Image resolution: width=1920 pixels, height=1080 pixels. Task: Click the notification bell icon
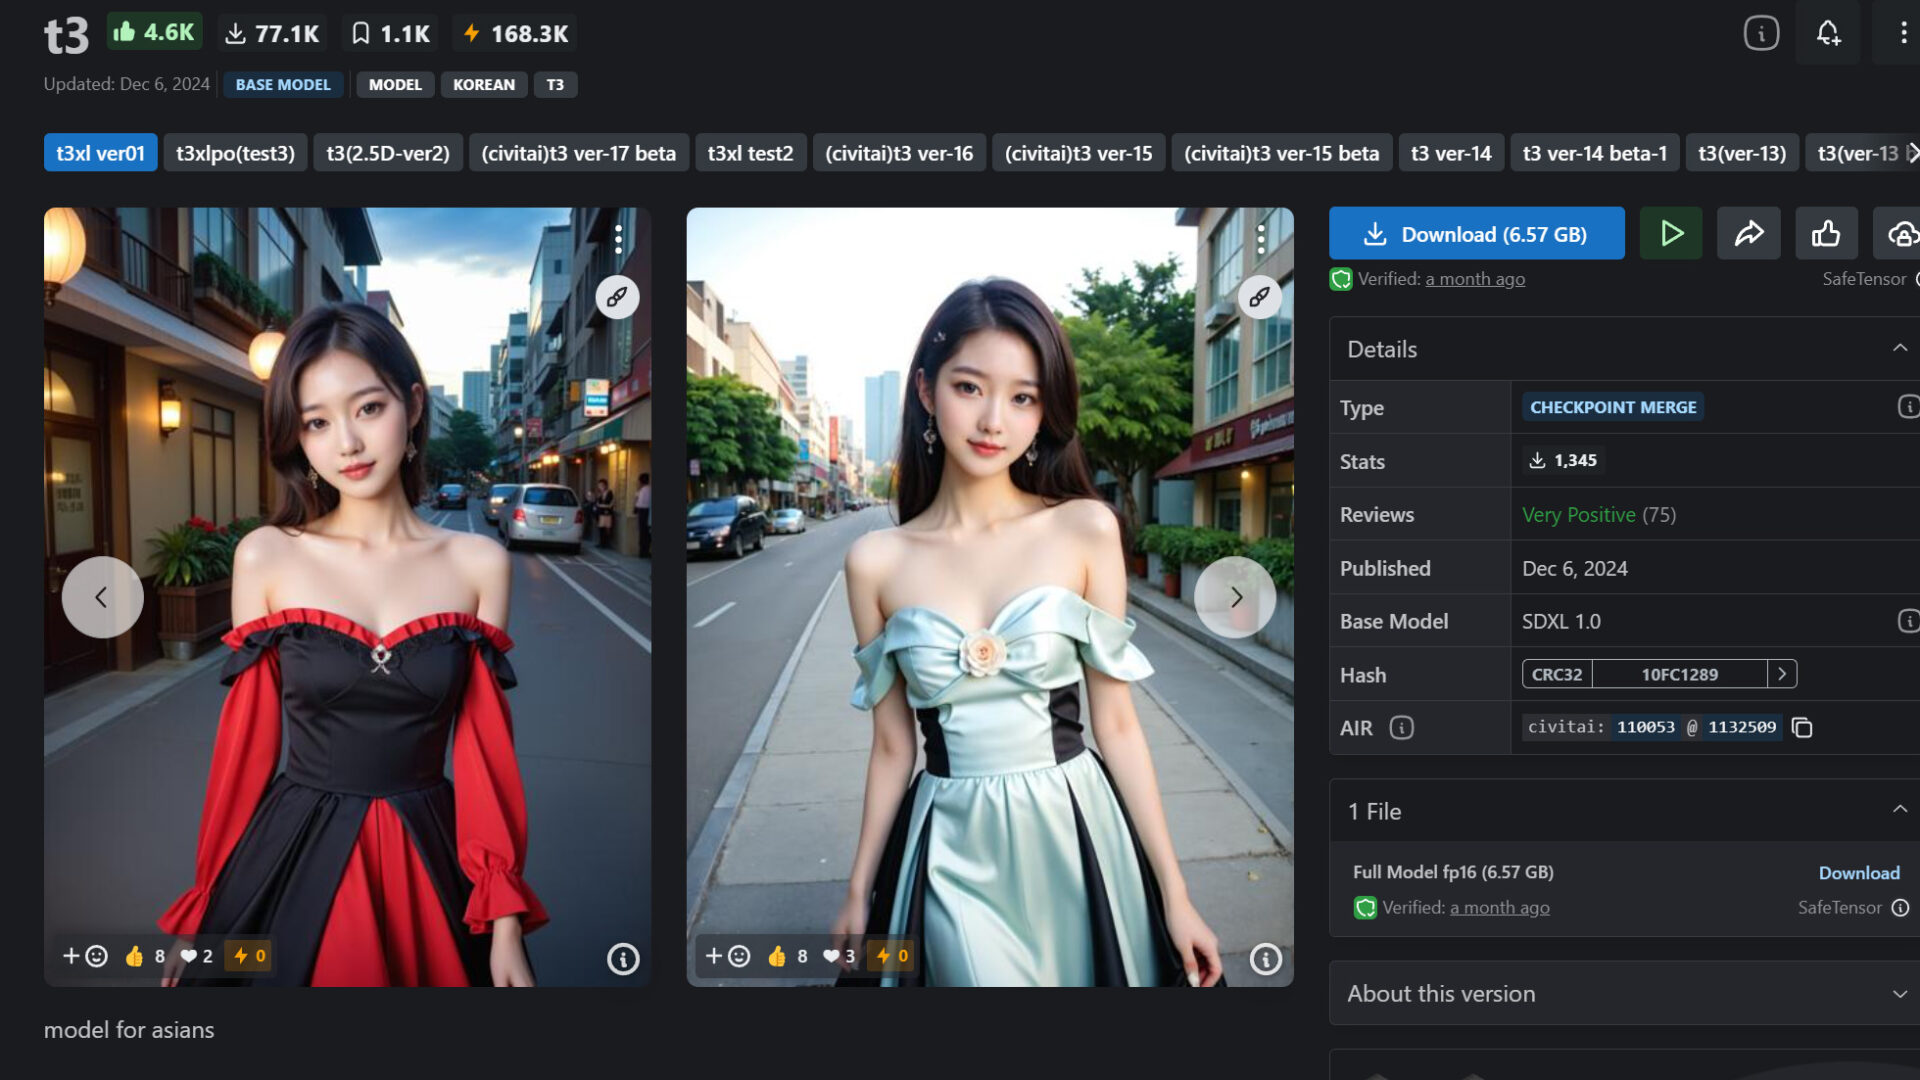click(x=1828, y=33)
